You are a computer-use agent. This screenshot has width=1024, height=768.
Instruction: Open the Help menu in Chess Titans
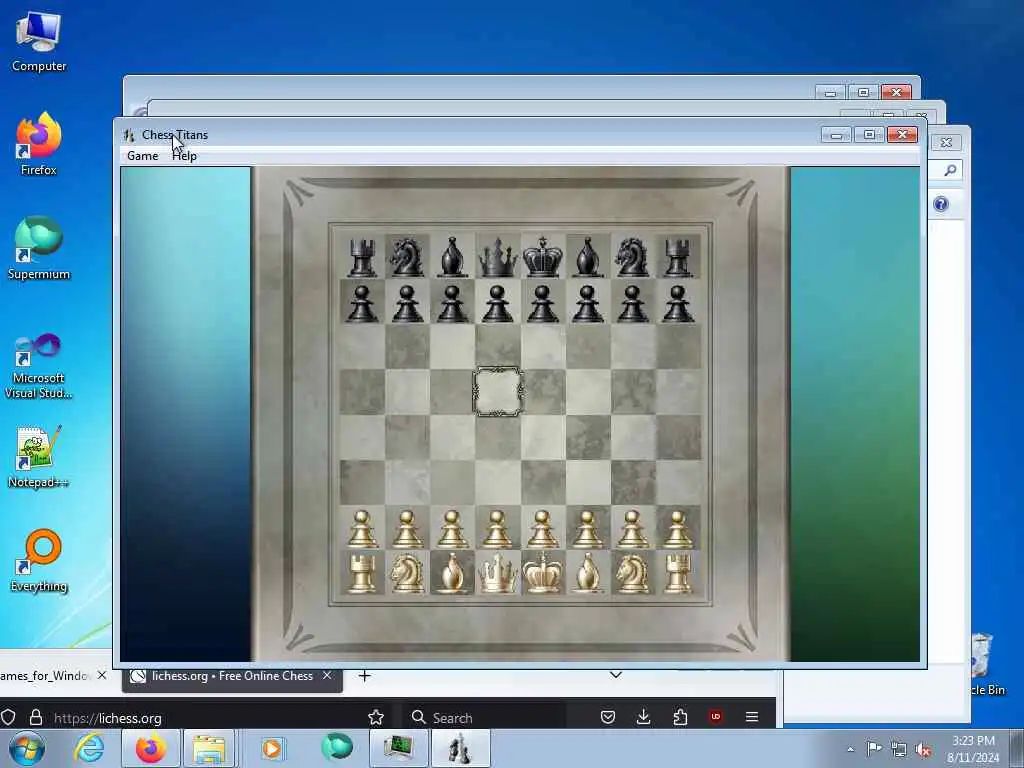click(x=184, y=156)
